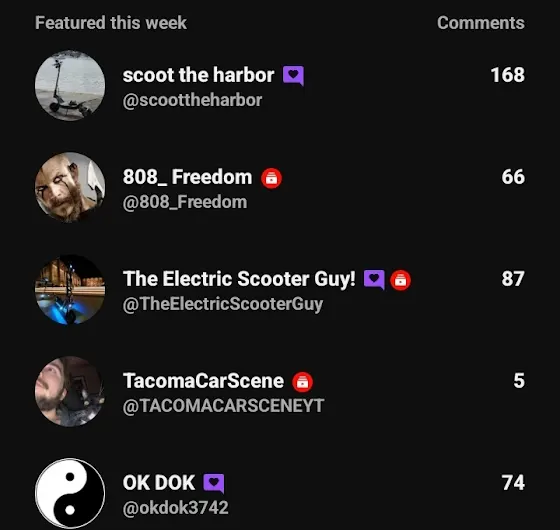Visit the @TheElectricScooterGuy handle

click(x=223, y=304)
